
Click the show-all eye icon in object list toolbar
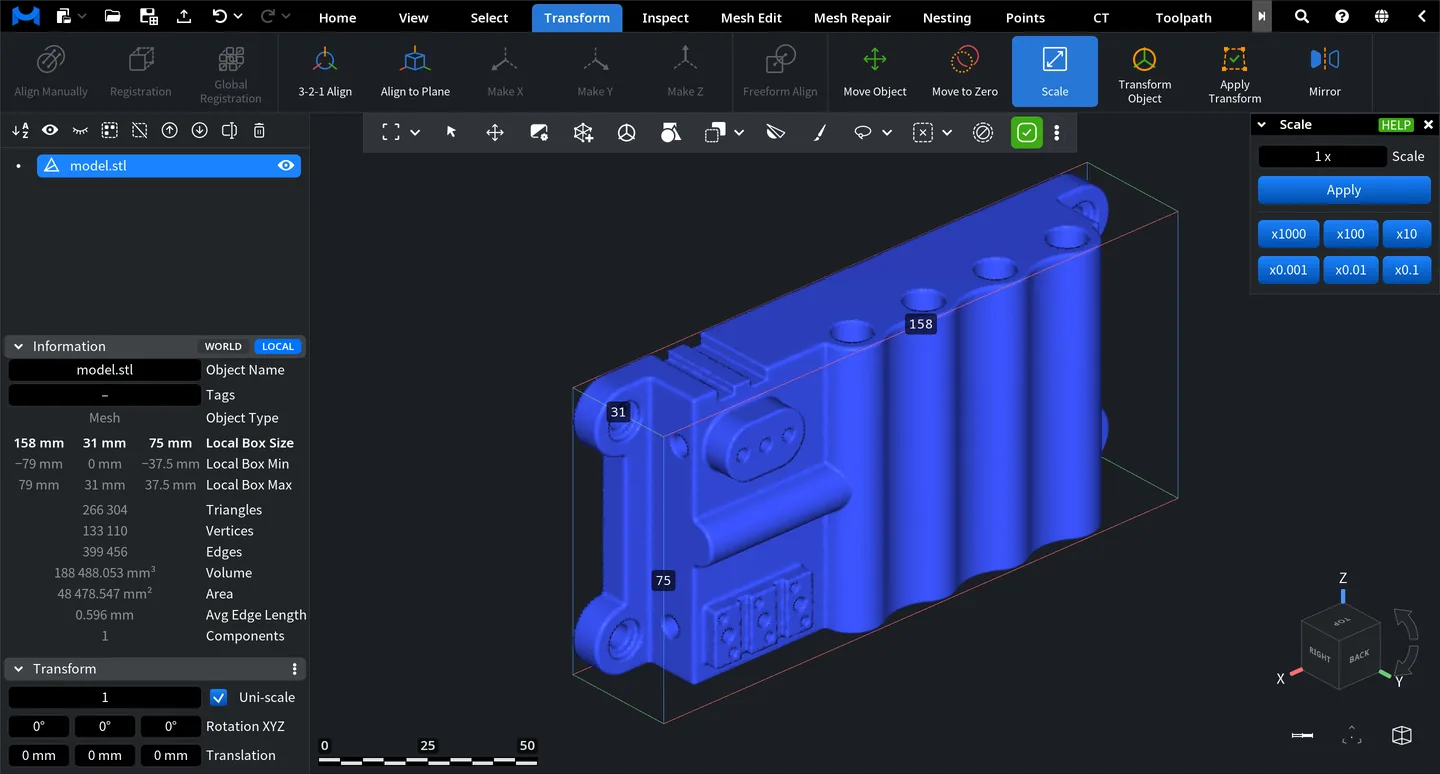click(50, 131)
